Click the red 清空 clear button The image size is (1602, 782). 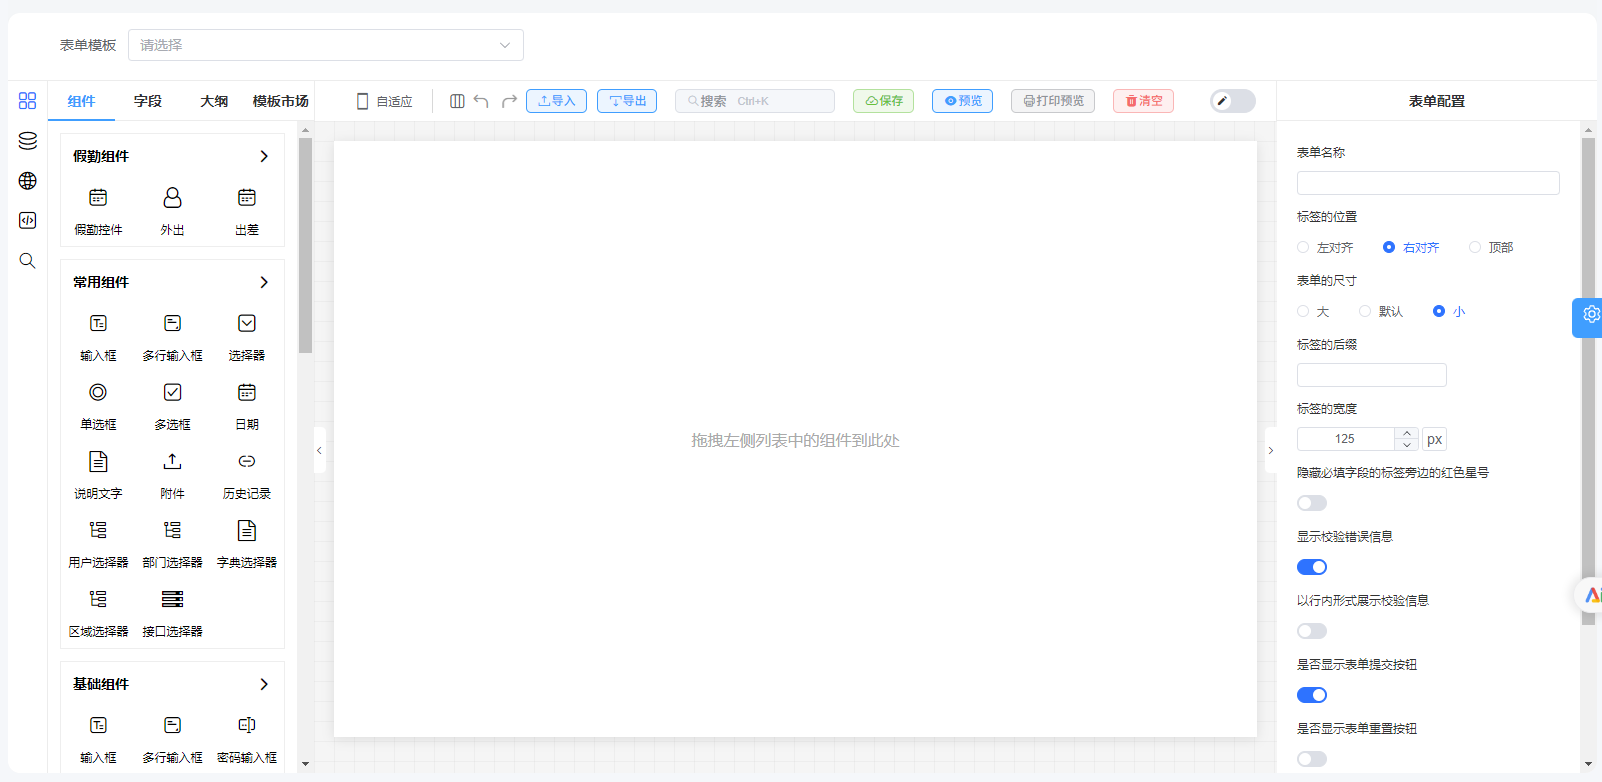click(x=1143, y=101)
